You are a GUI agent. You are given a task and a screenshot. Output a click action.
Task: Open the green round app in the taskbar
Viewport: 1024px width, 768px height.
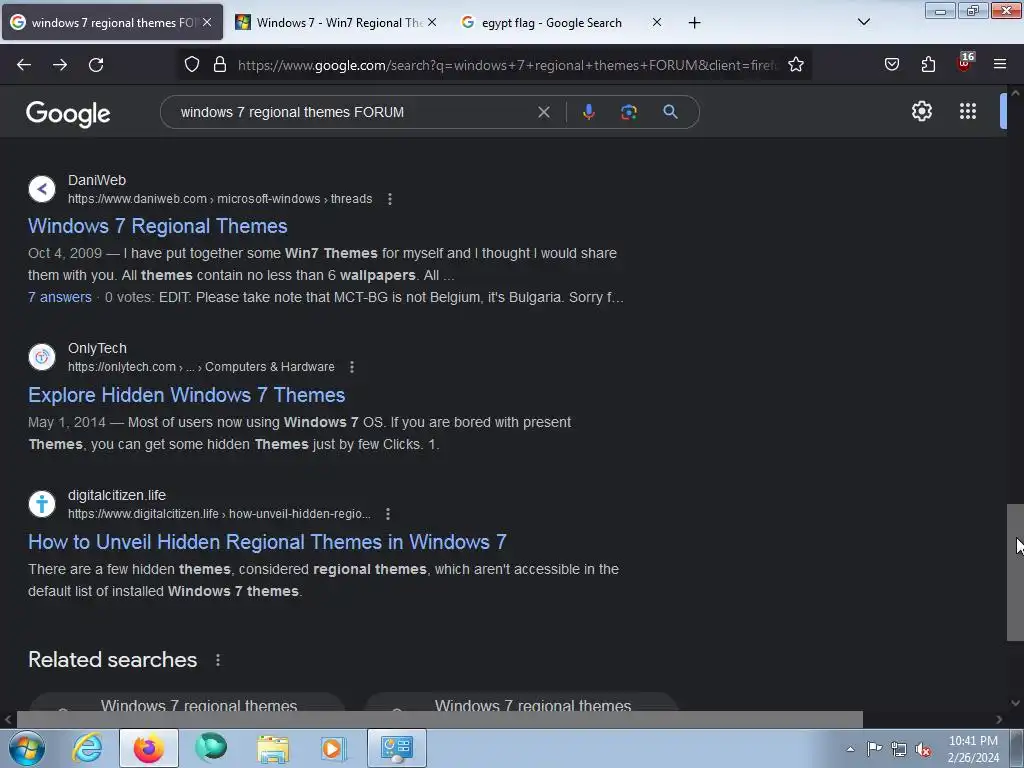click(x=211, y=747)
